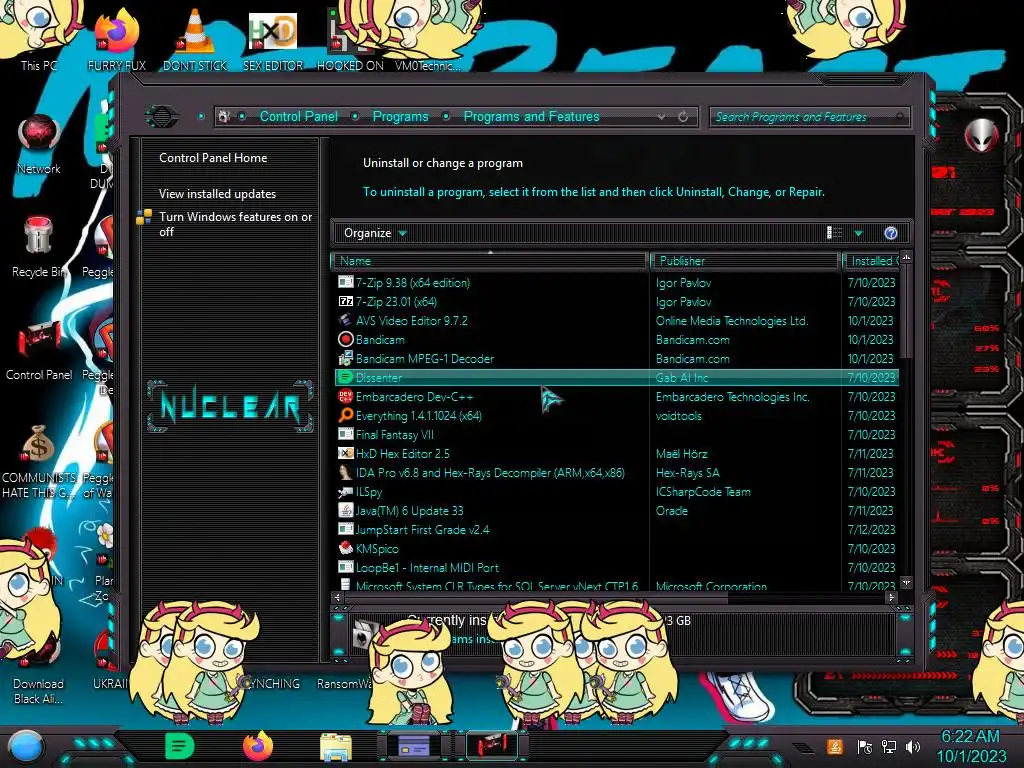Click the horizontal scrollbar left arrow
The height and width of the screenshot is (768, 1024).
pyautogui.click(x=338, y=597)
